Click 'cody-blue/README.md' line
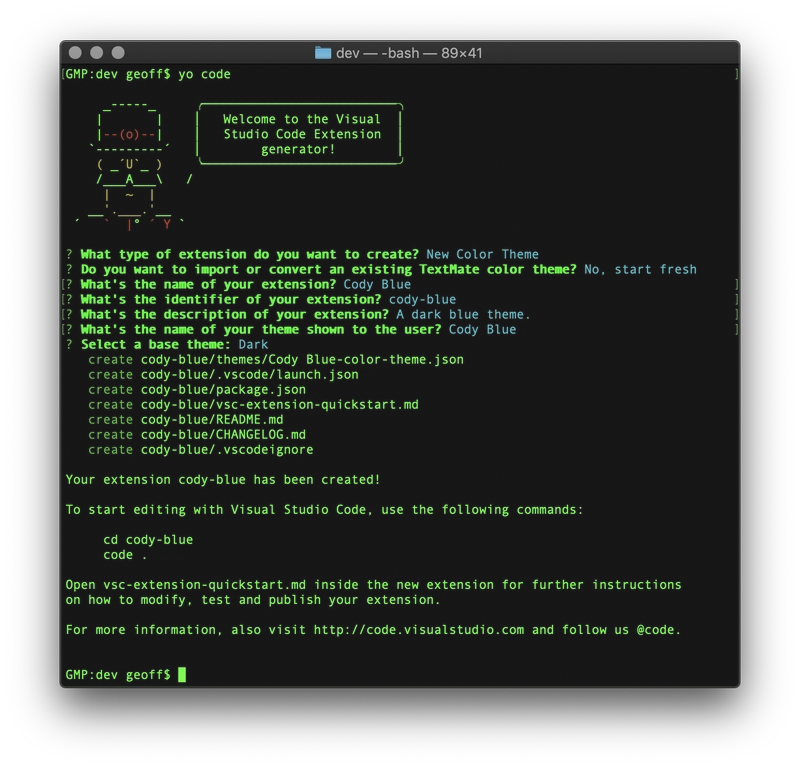800x767 pixels. click(x=212, y=420)
